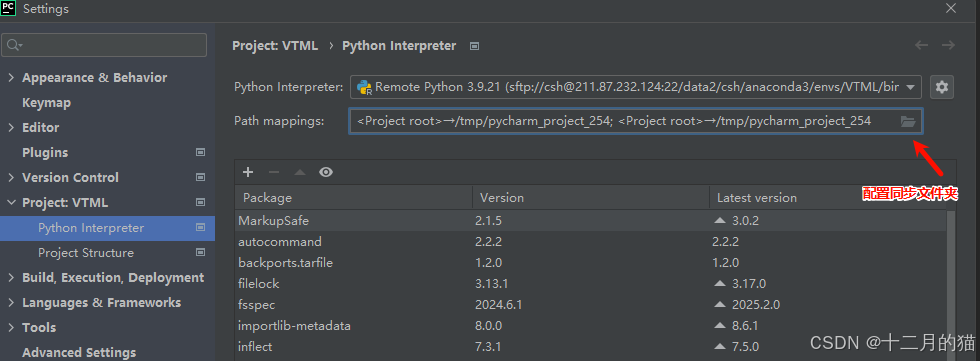This screenshot has height=361, width=980.
Task: Expand Build, Execution, Deployment section
Action: [11, 277]
